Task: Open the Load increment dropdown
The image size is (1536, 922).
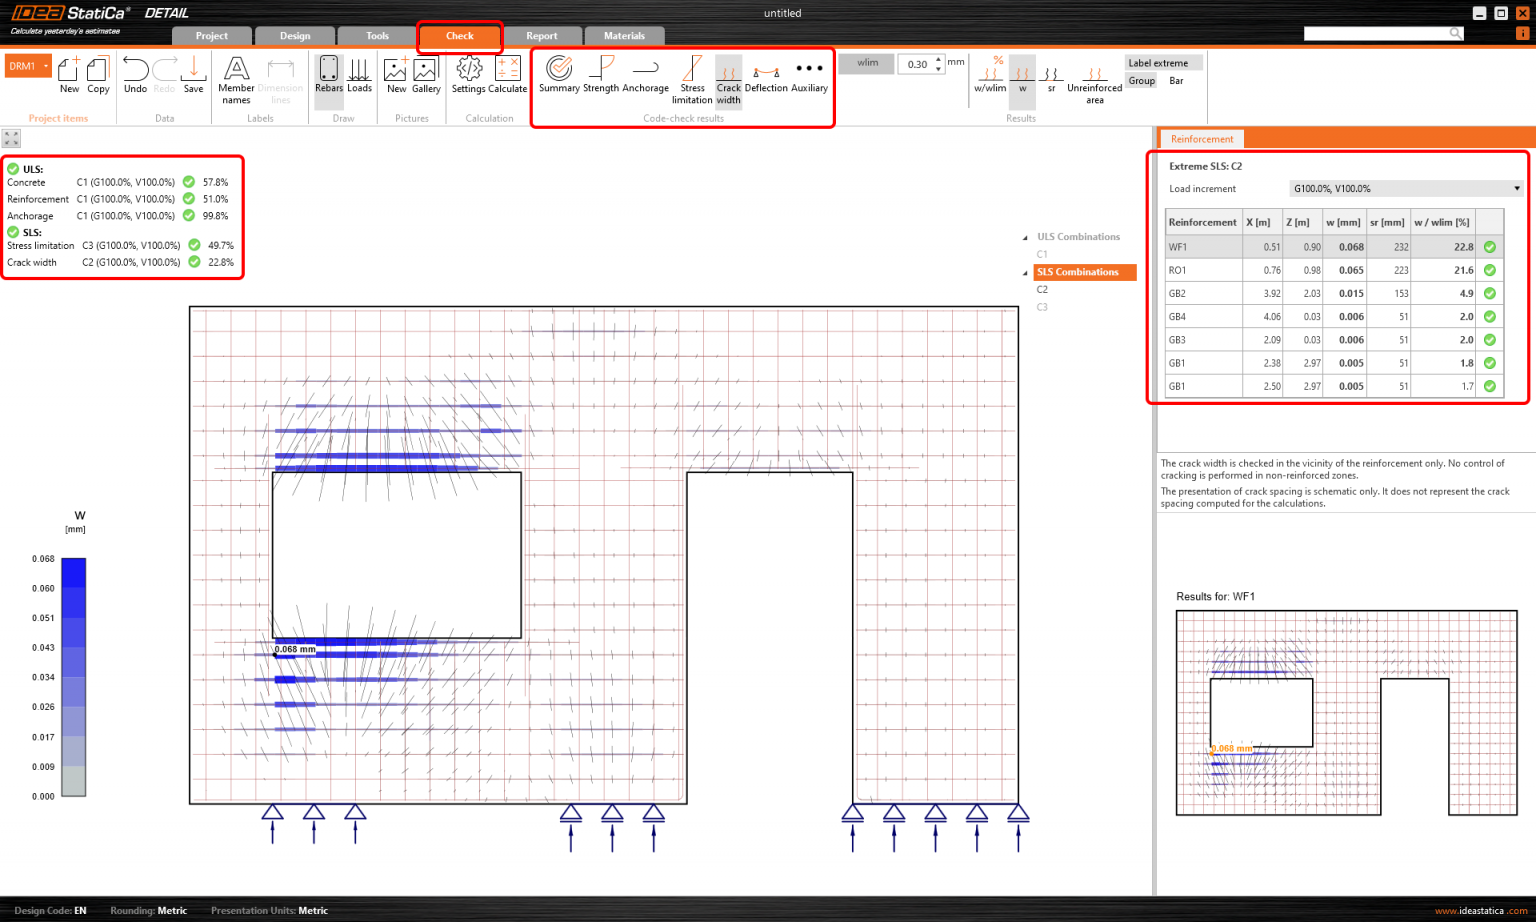Action: 1404,188
